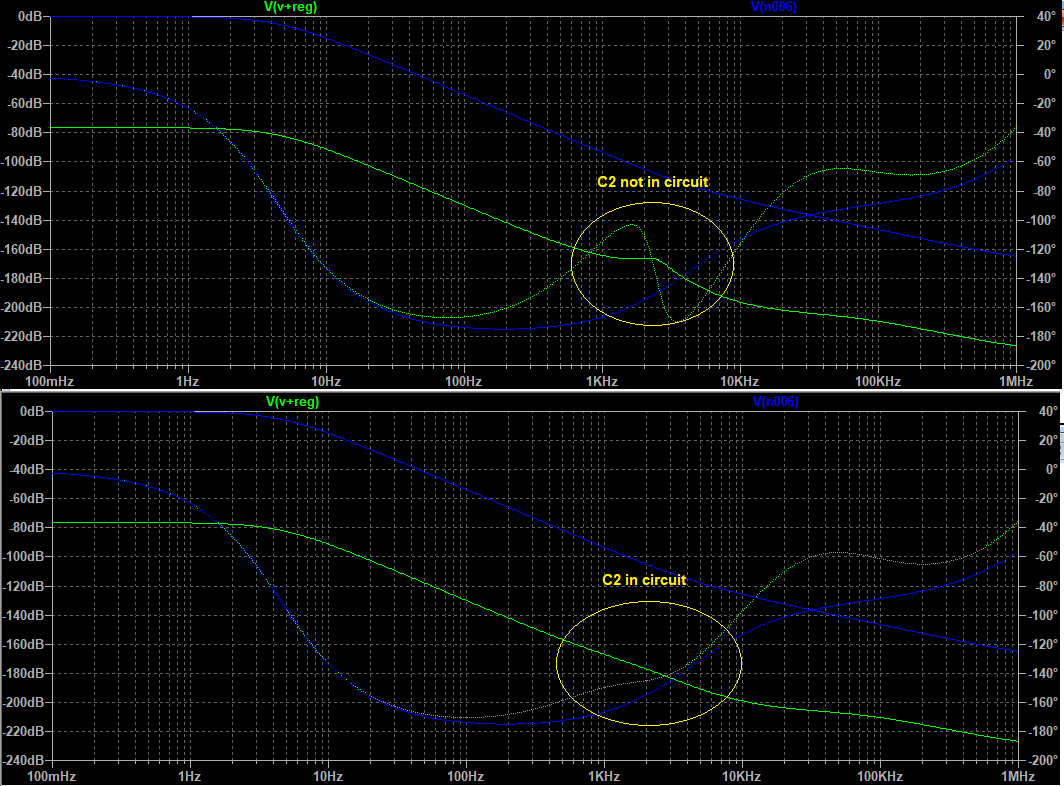Click the V(v+reg) trace label in bottom plot

pos(292,401)
